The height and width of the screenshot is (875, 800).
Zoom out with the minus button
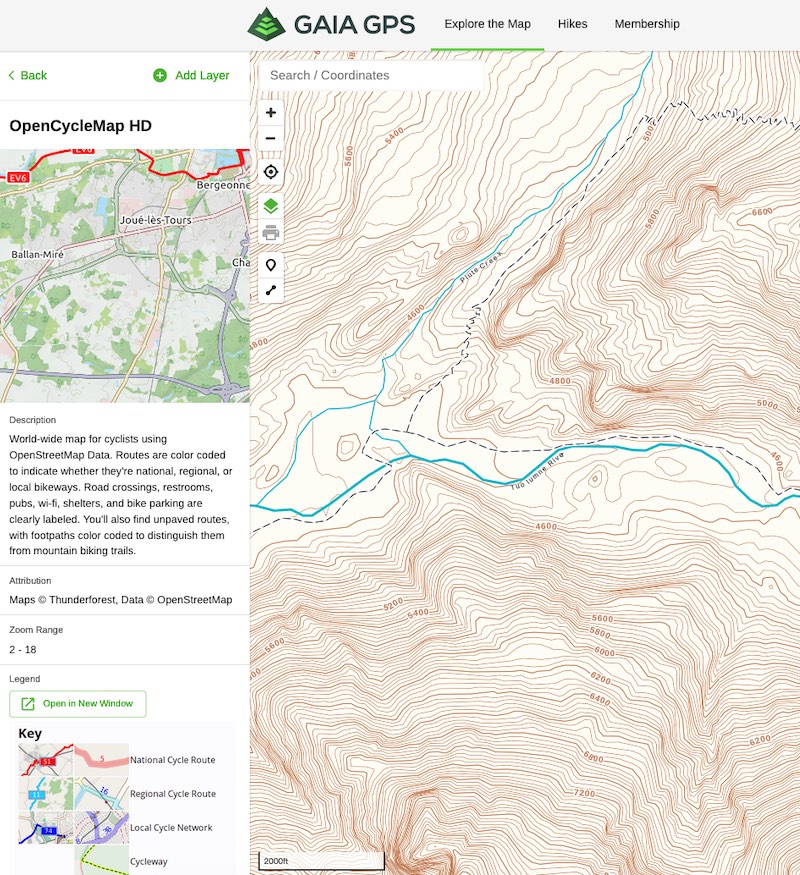point(271,138)
